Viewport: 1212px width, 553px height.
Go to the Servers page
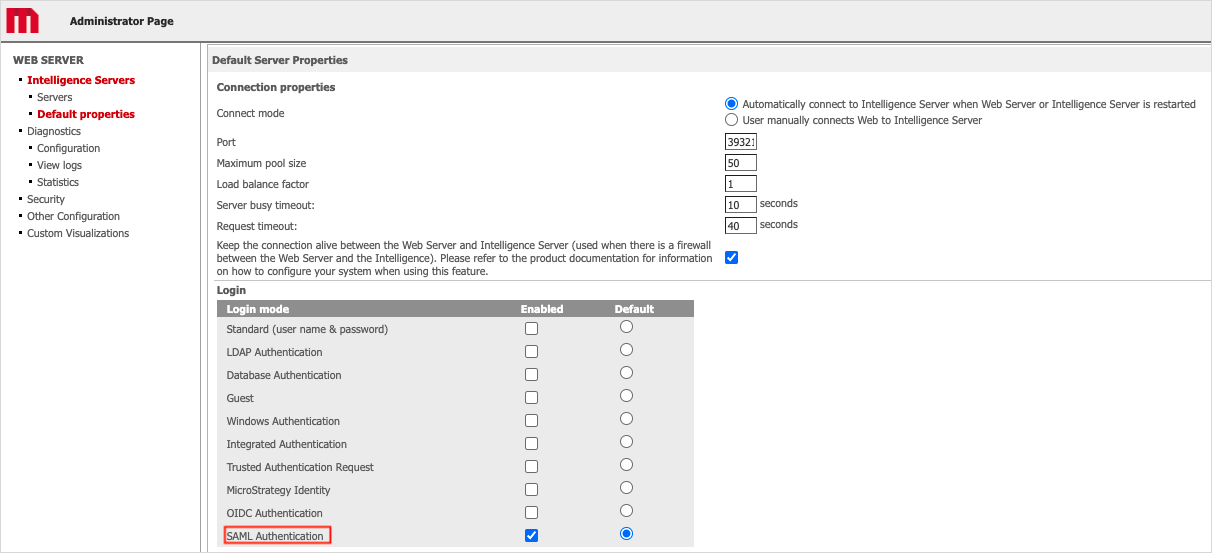click(54, 97)
